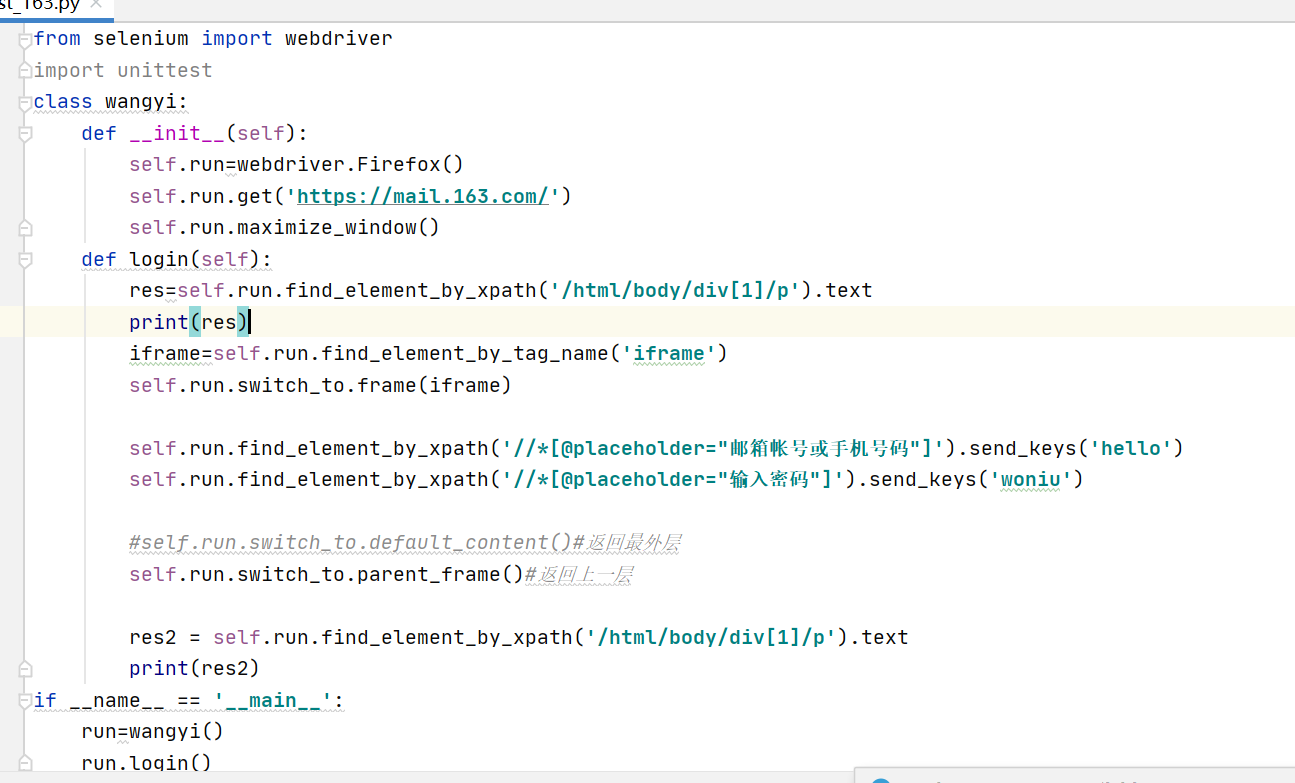Click fold end marker at print(res2) line
This screenshot has width=1295, height=783.
click(25, 669)
